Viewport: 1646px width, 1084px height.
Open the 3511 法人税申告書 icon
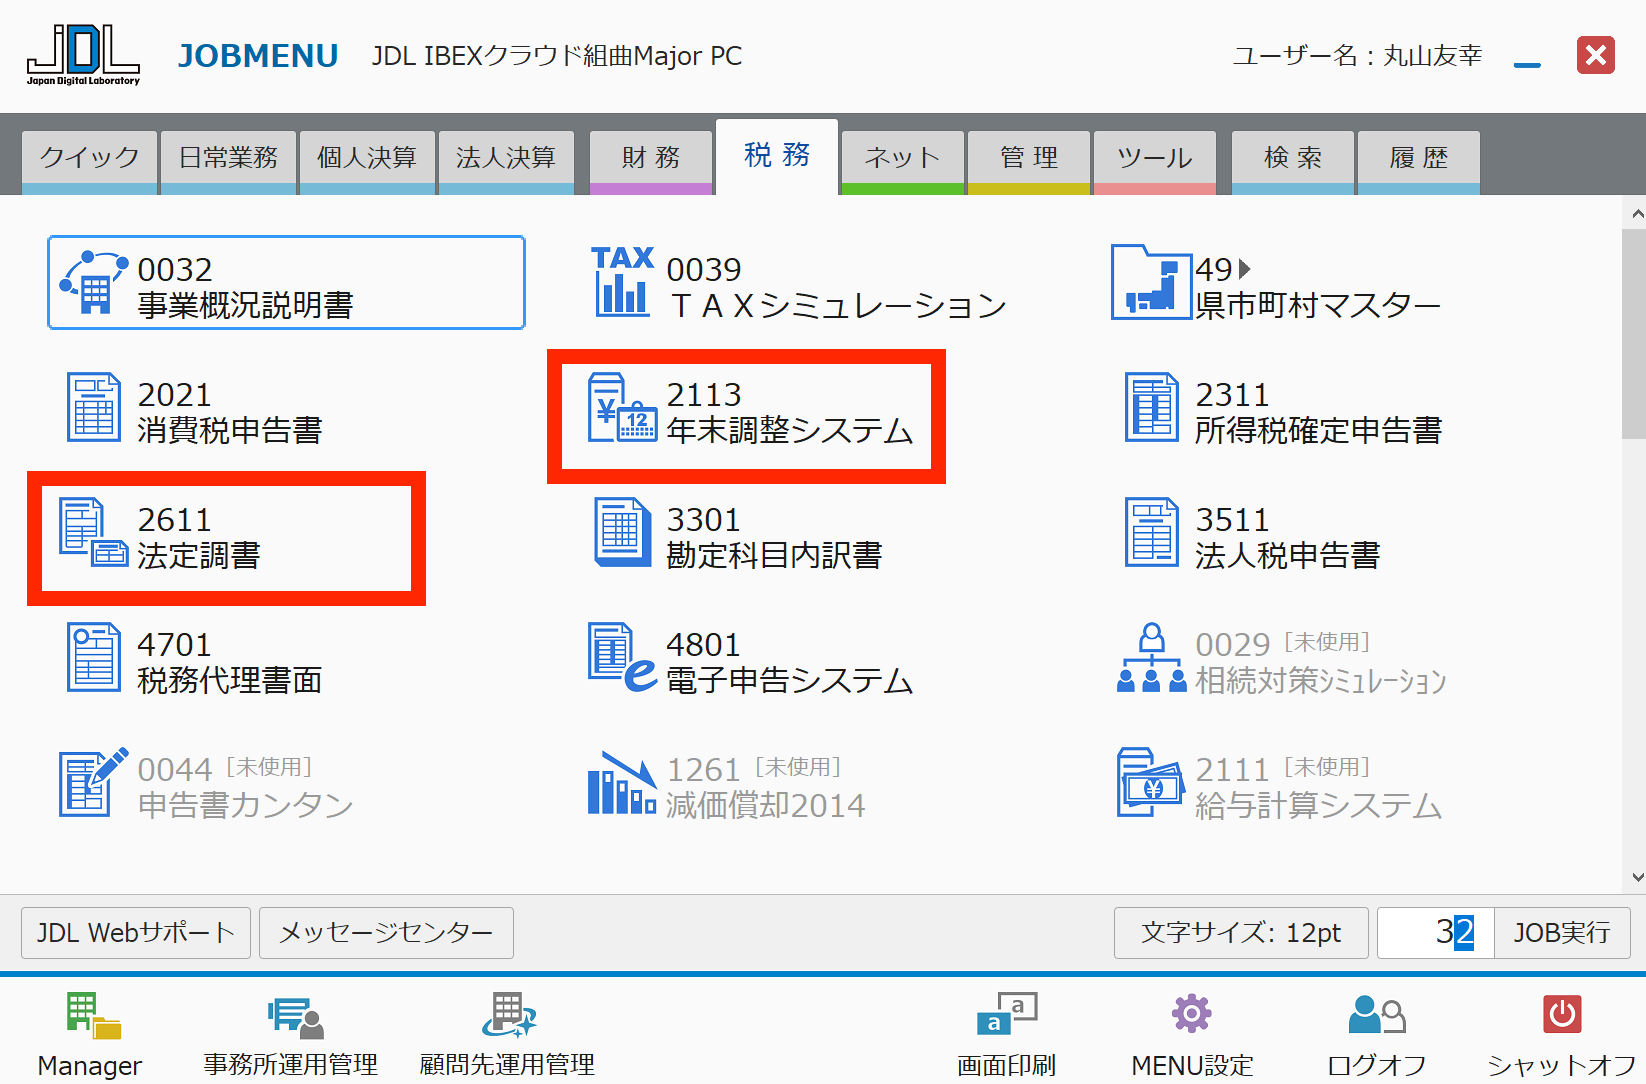(1152, 532)
